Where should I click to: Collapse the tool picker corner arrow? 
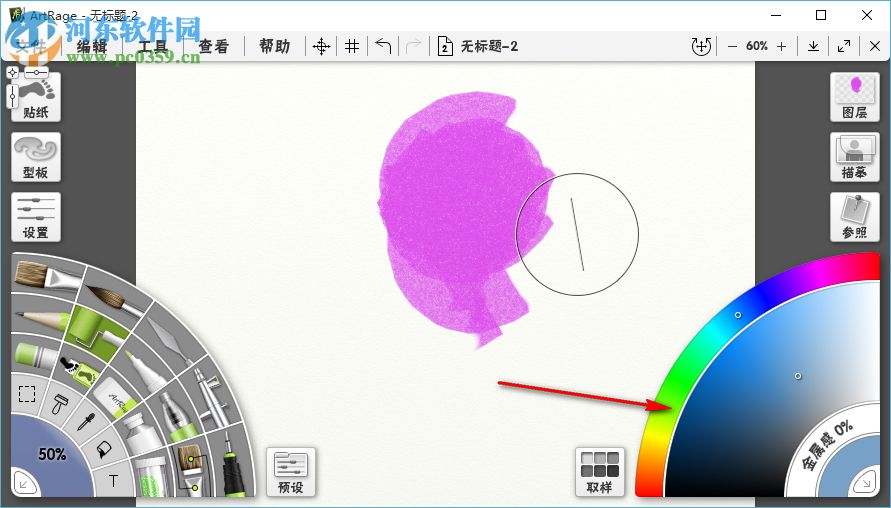point(21,484)
